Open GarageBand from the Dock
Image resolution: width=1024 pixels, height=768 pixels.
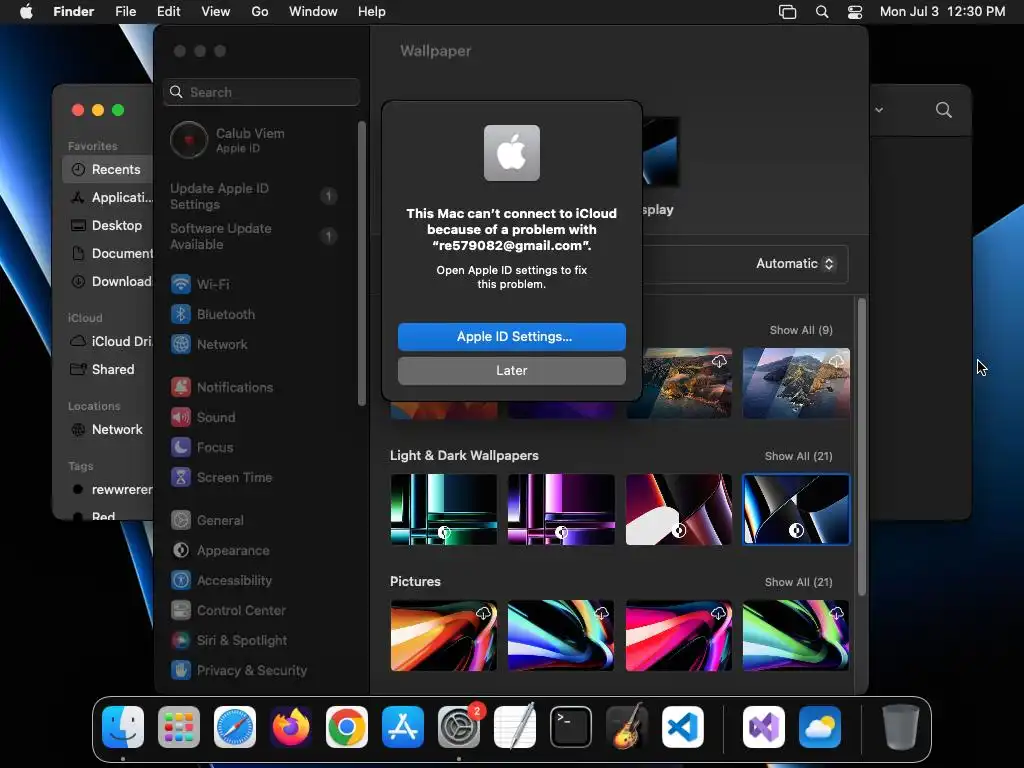627,727
